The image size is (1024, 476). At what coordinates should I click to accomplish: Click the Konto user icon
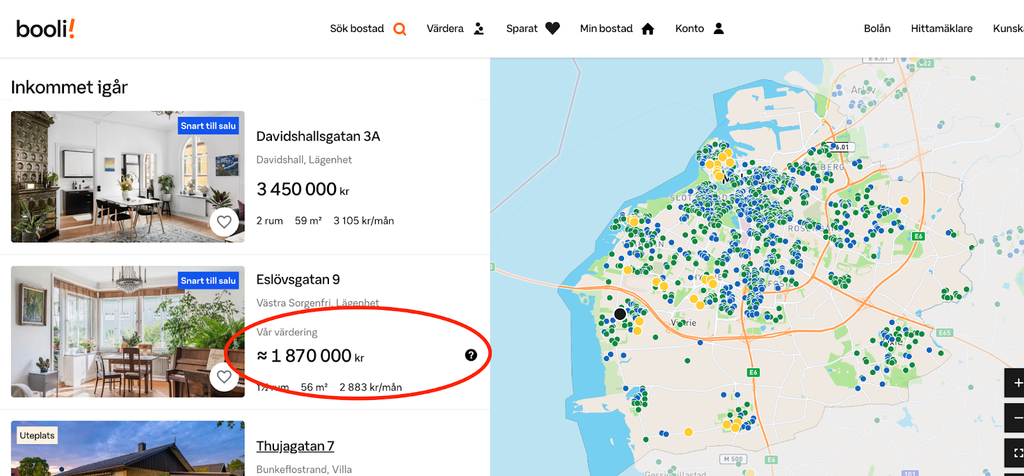[718, 29]
